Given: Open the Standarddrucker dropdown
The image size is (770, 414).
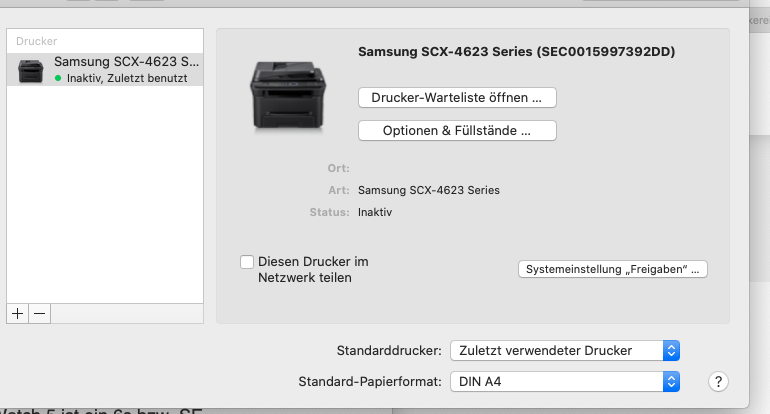Looking at the screenshot, I should (564, 350).
